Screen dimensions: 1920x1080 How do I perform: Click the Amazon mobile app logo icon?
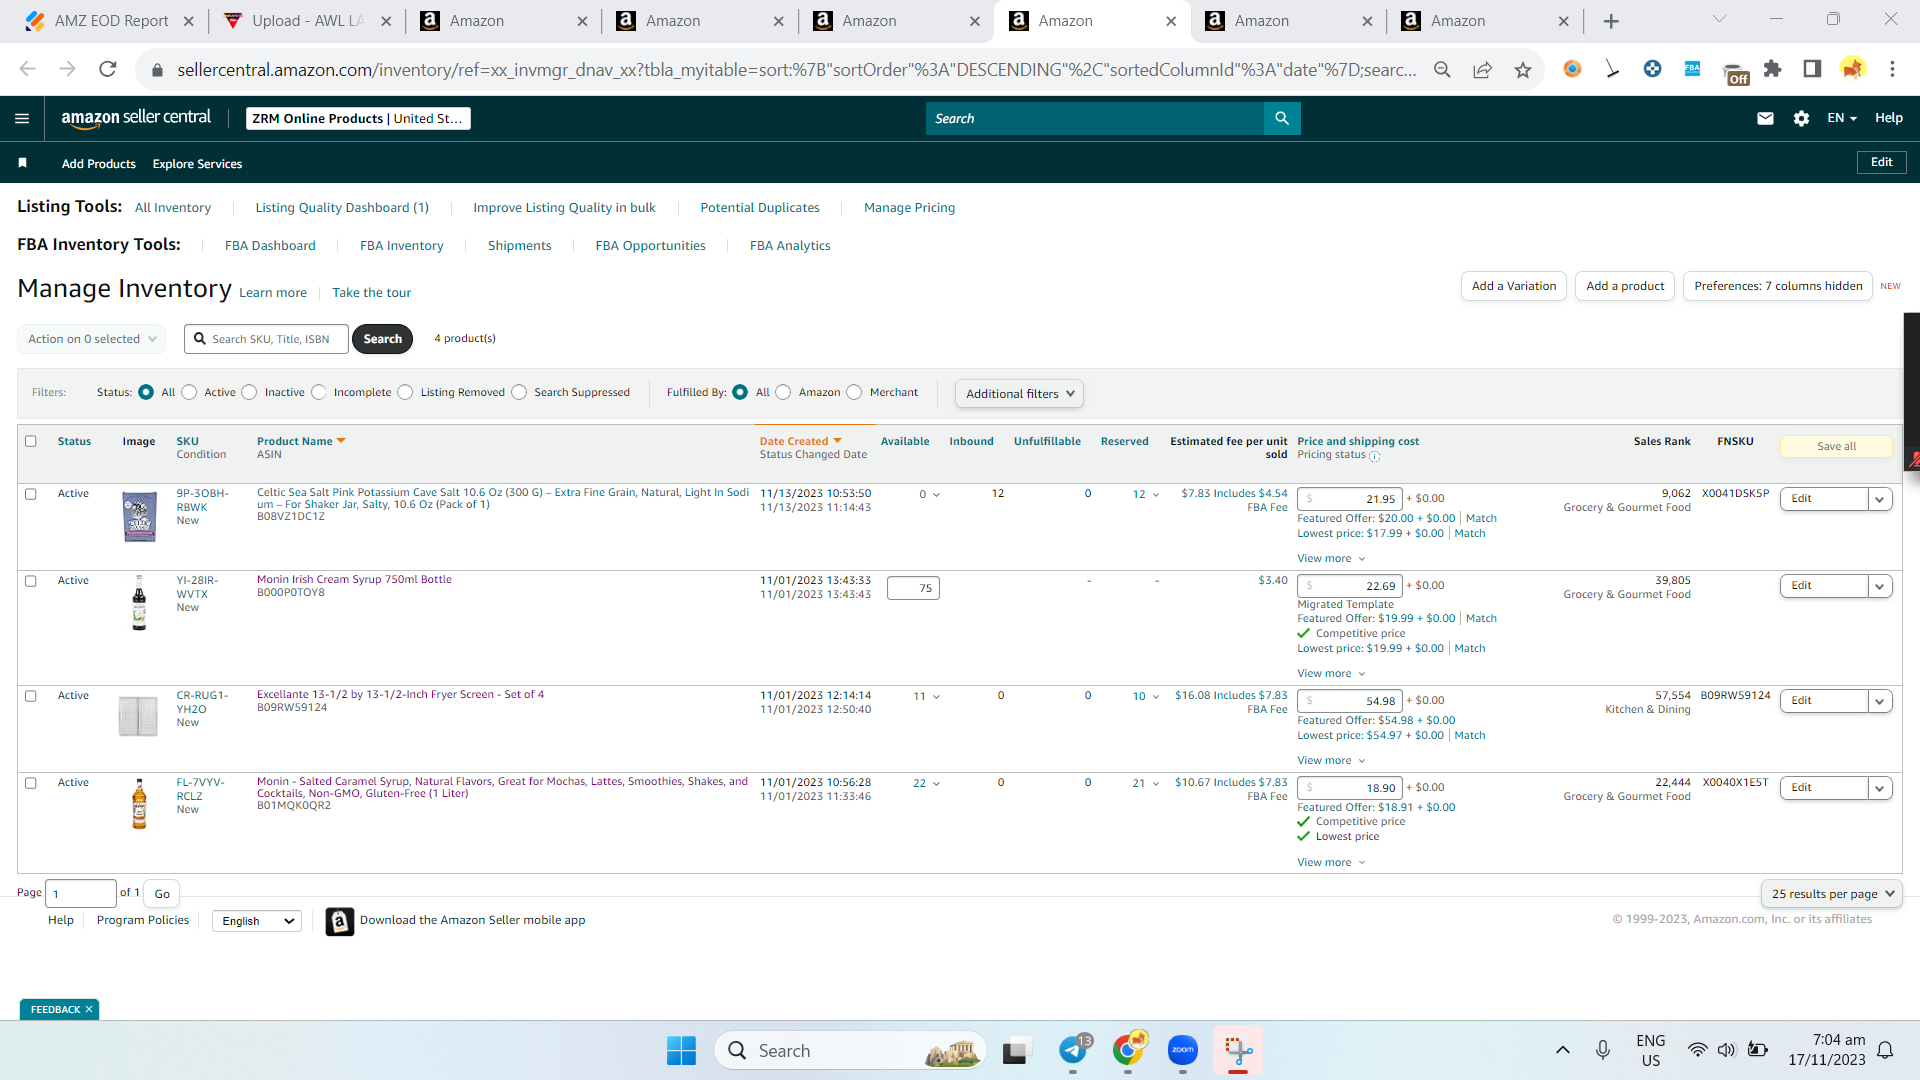coord(340,921)
